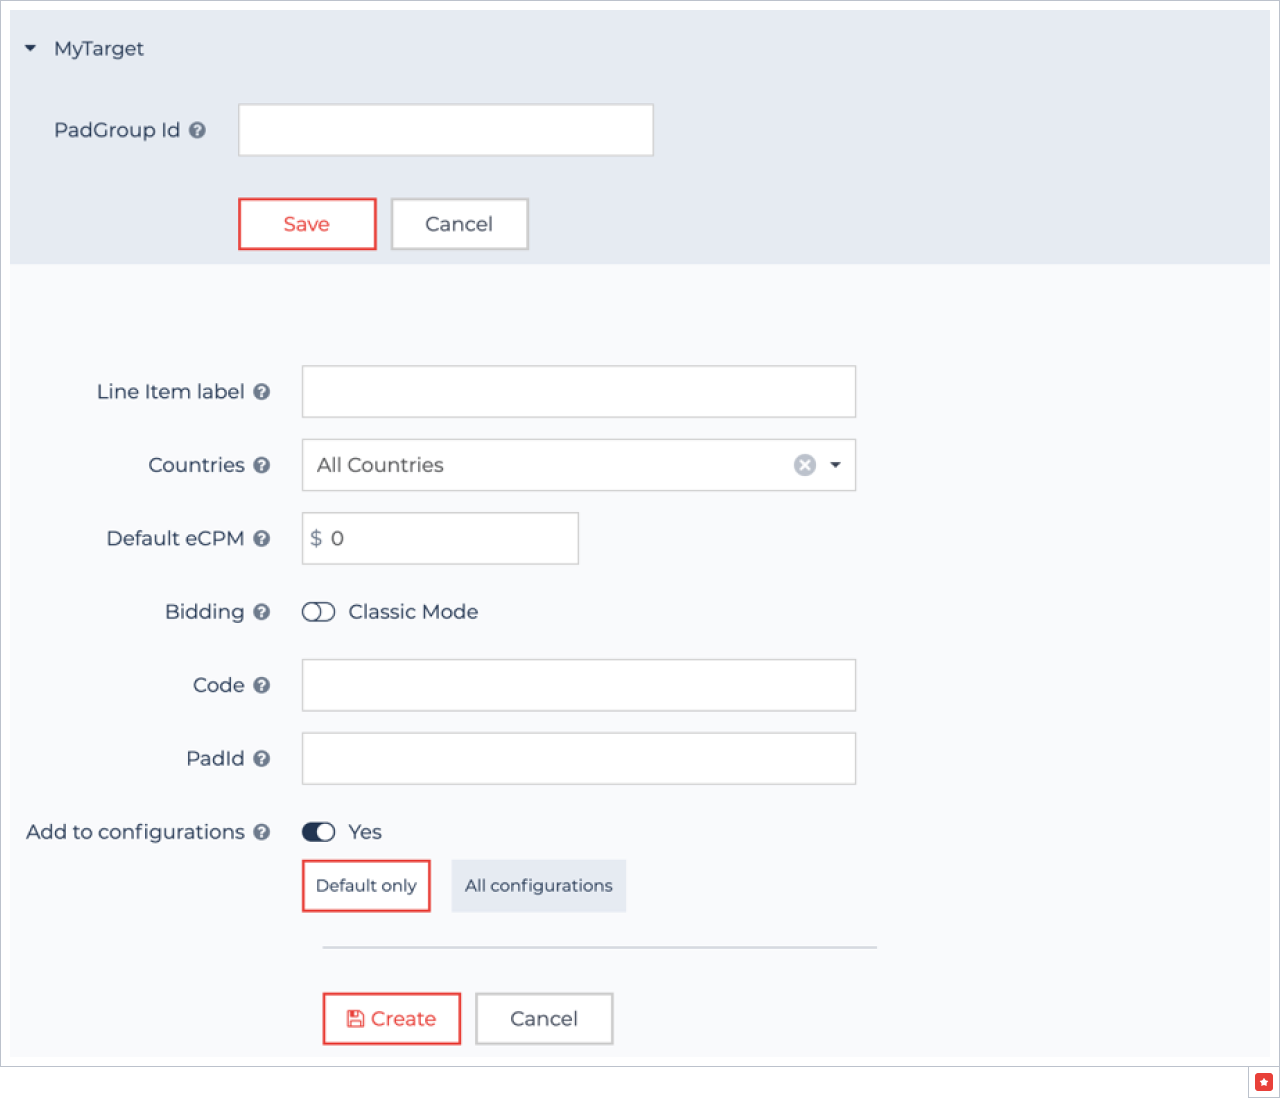This screenshot has height=1098, width=1280.
Task: Click the Countries help question mark icon
Action: pos(262,465)
